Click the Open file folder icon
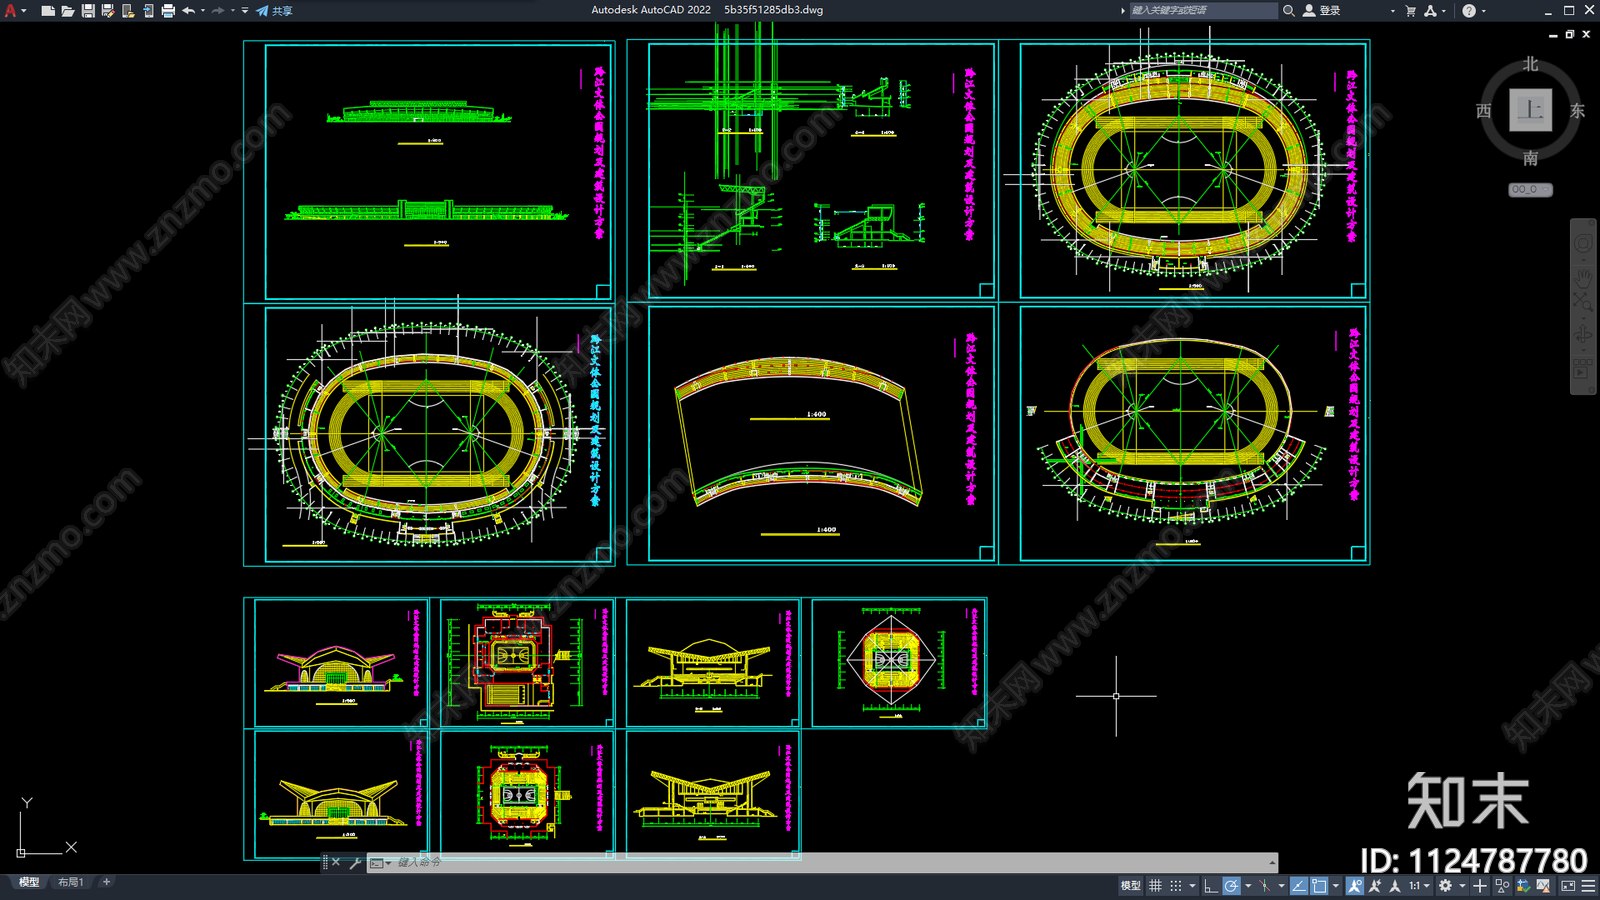Image resolution: width=1600 pixels, height=900 pixels. click(x=67, y=11)
